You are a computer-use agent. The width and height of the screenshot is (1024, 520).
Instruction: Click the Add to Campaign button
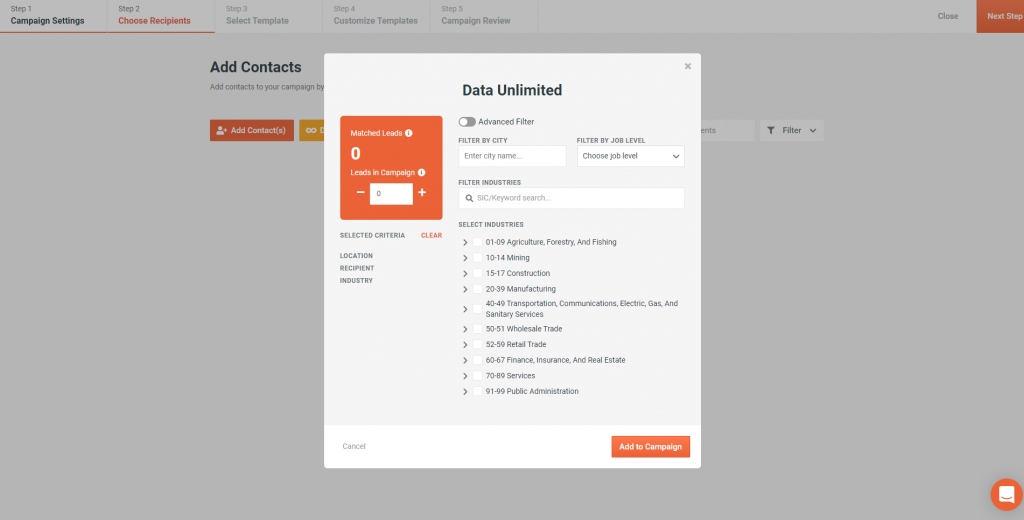(x=650, y=447)
